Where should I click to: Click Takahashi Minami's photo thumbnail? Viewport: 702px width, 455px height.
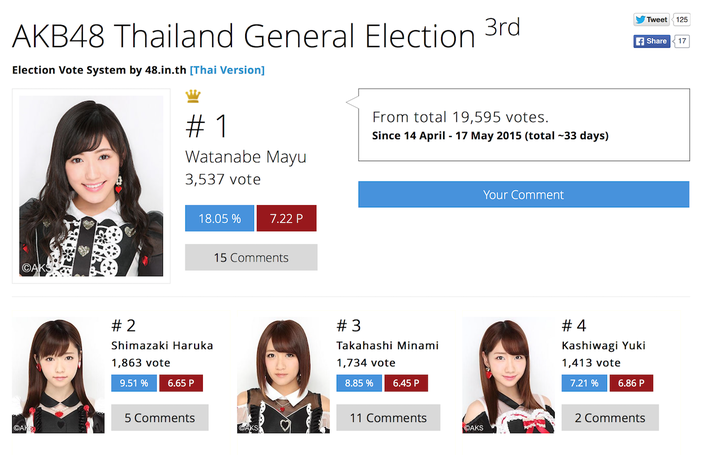point(283,375)
